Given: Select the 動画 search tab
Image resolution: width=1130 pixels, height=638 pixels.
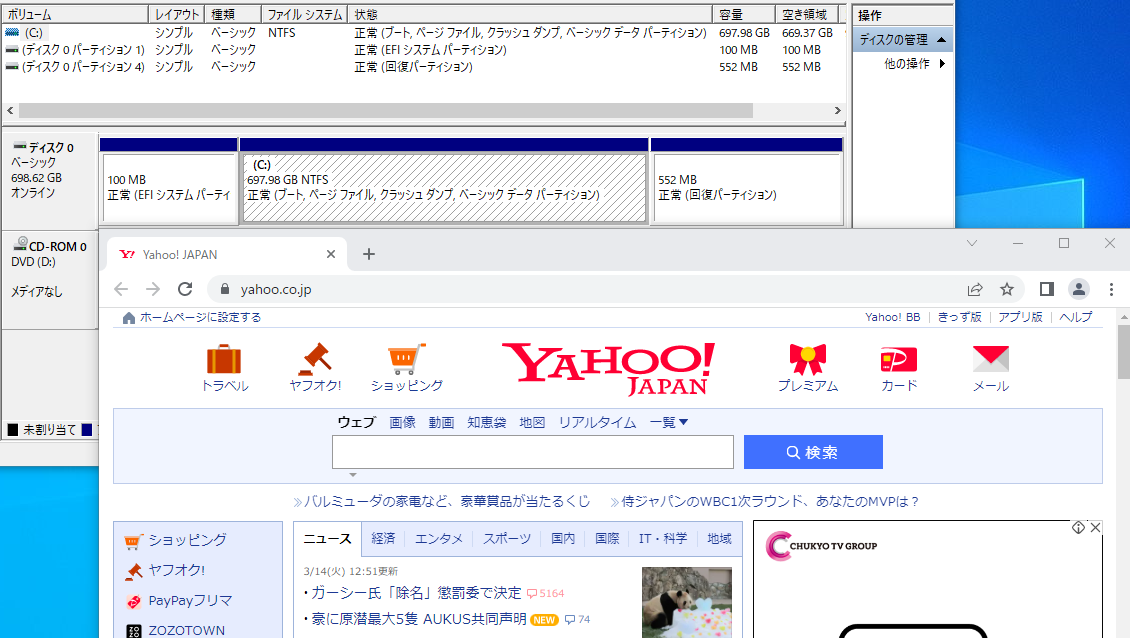Looking at the screenshot, I should (441, 422).
